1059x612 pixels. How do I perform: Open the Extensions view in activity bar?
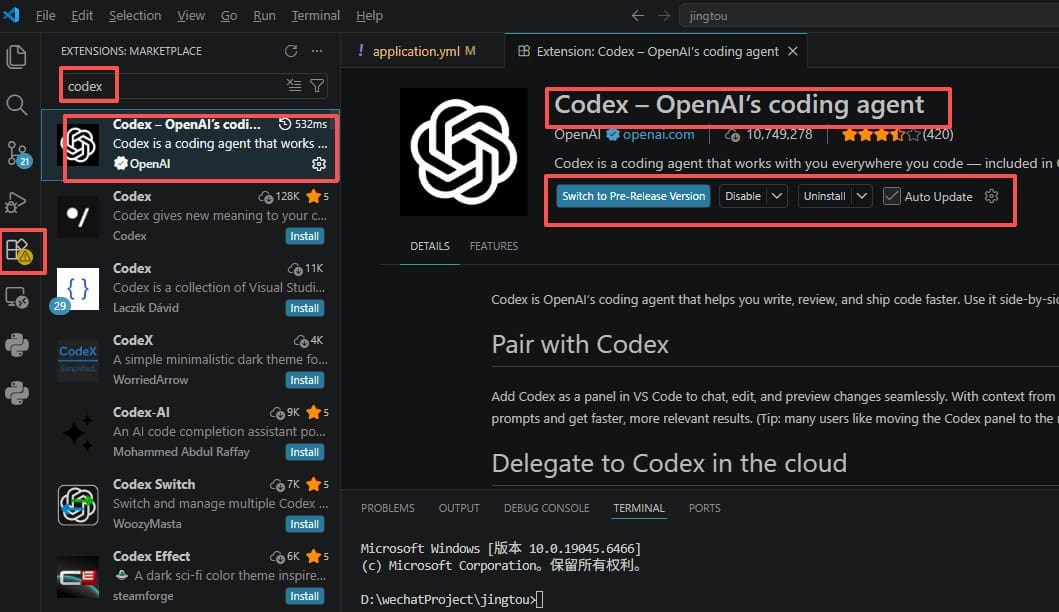(18, 251)
